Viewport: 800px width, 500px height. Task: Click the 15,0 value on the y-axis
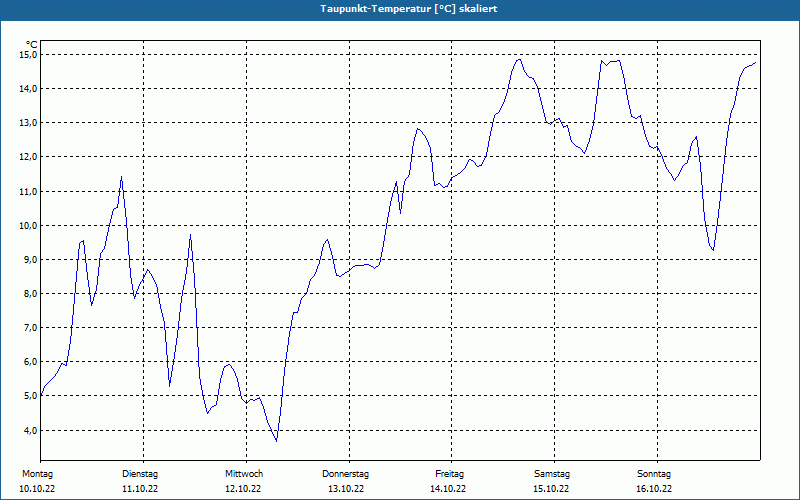coord(29,55)
